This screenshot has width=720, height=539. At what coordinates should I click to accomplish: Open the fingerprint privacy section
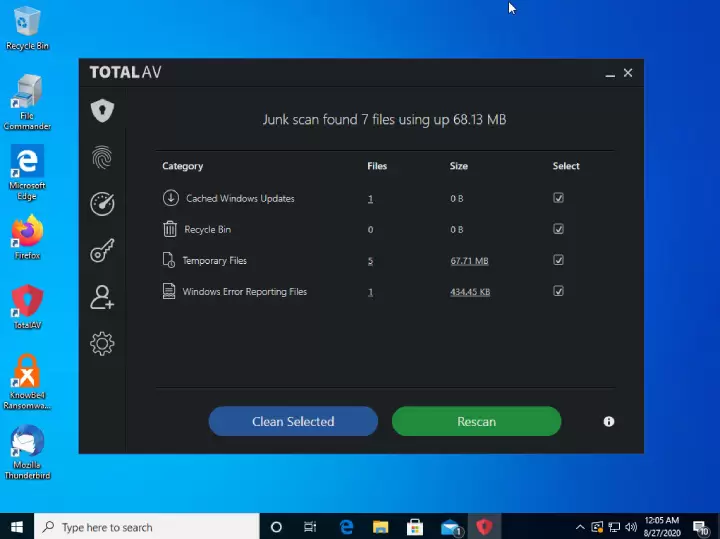(102, 157)
